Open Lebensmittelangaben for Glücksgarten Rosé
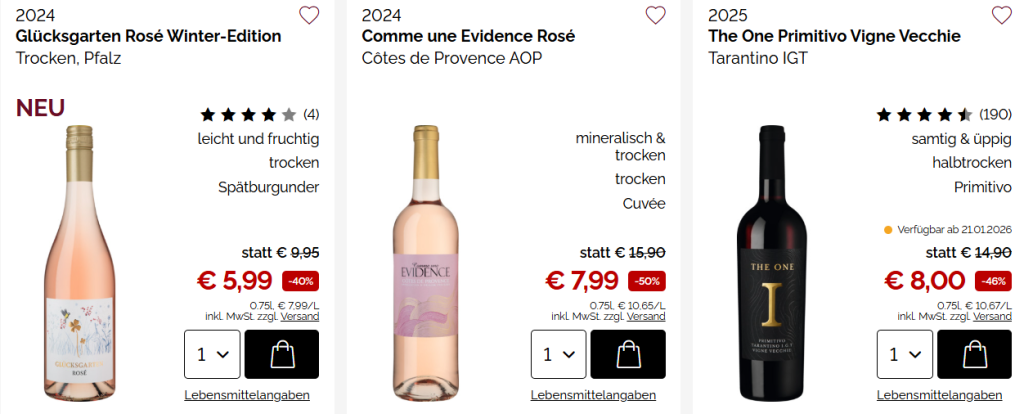The image size is (1024, 414). click(247, 394)
